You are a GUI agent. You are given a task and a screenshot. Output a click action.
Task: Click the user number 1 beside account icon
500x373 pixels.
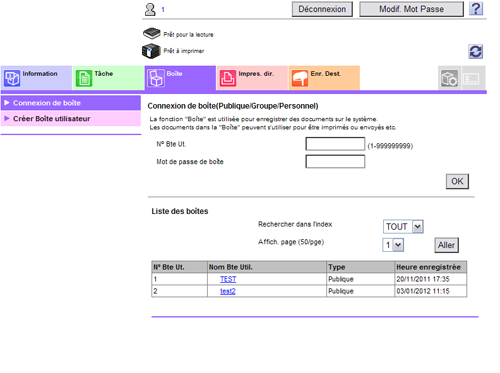pos(163,10)
